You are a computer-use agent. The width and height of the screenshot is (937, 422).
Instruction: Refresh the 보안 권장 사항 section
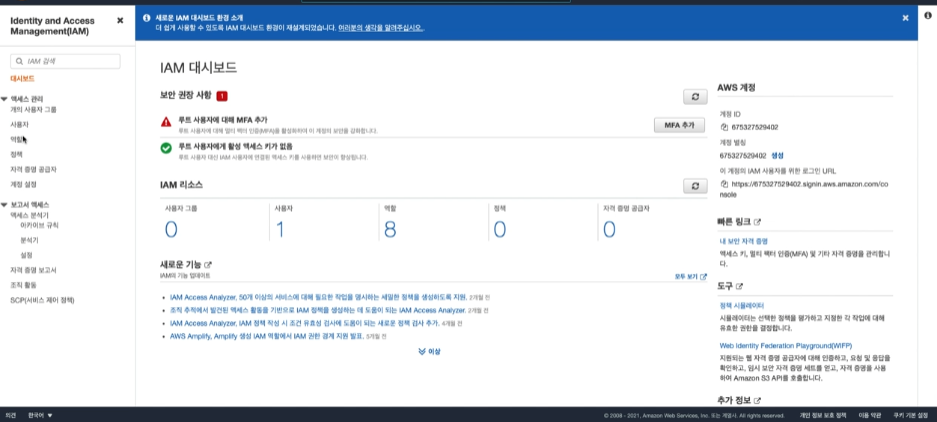695,96
